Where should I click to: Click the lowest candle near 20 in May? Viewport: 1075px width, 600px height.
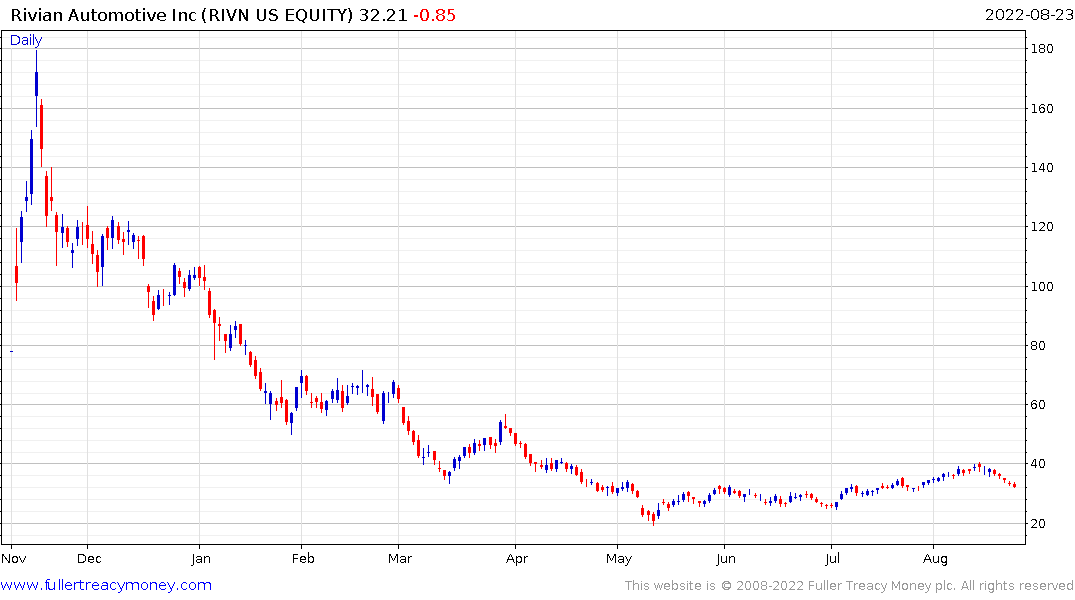click(653, 518)
